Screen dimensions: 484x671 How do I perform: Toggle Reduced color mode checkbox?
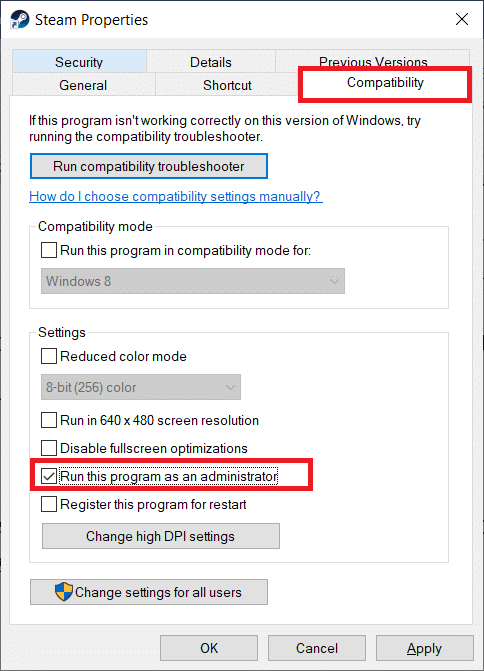click(x=49, y=356)
